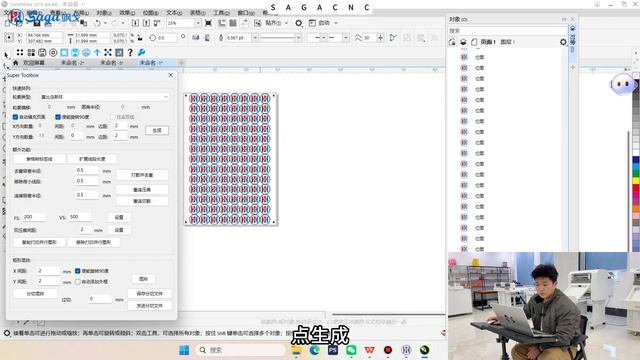Click the 生成 button in Super Toolbox
Image resolution: width=640 pixels, height=360 pixels.
157,131
